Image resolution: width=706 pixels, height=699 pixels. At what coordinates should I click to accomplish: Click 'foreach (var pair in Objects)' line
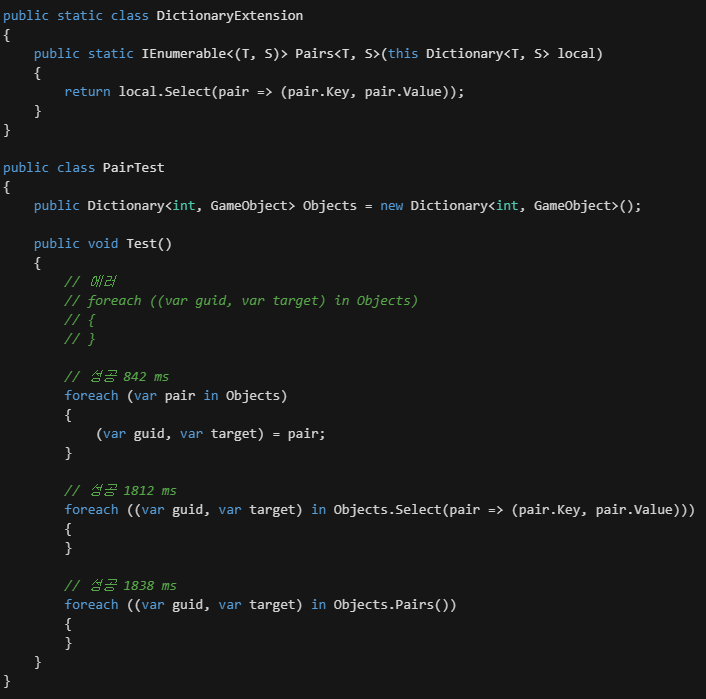click(176, 396)
